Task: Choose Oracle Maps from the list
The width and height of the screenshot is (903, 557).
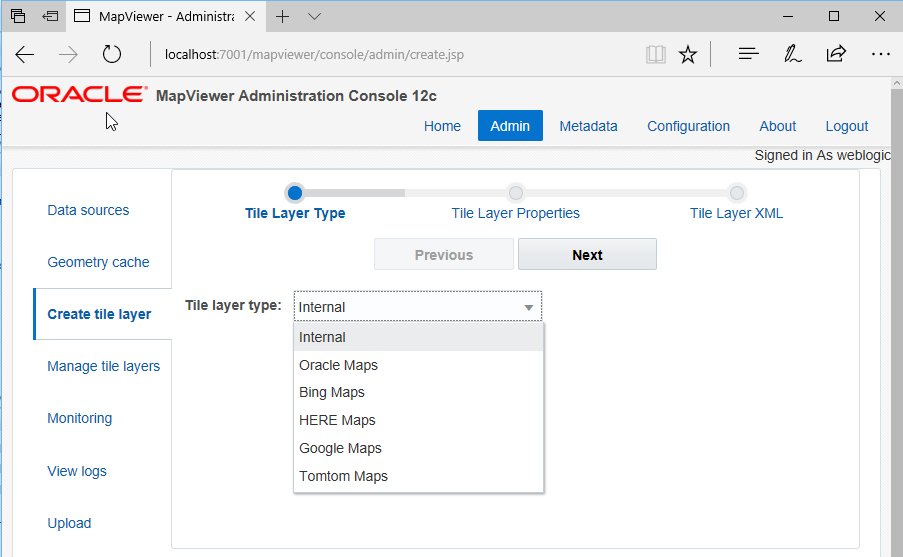Action: (419, 365)
